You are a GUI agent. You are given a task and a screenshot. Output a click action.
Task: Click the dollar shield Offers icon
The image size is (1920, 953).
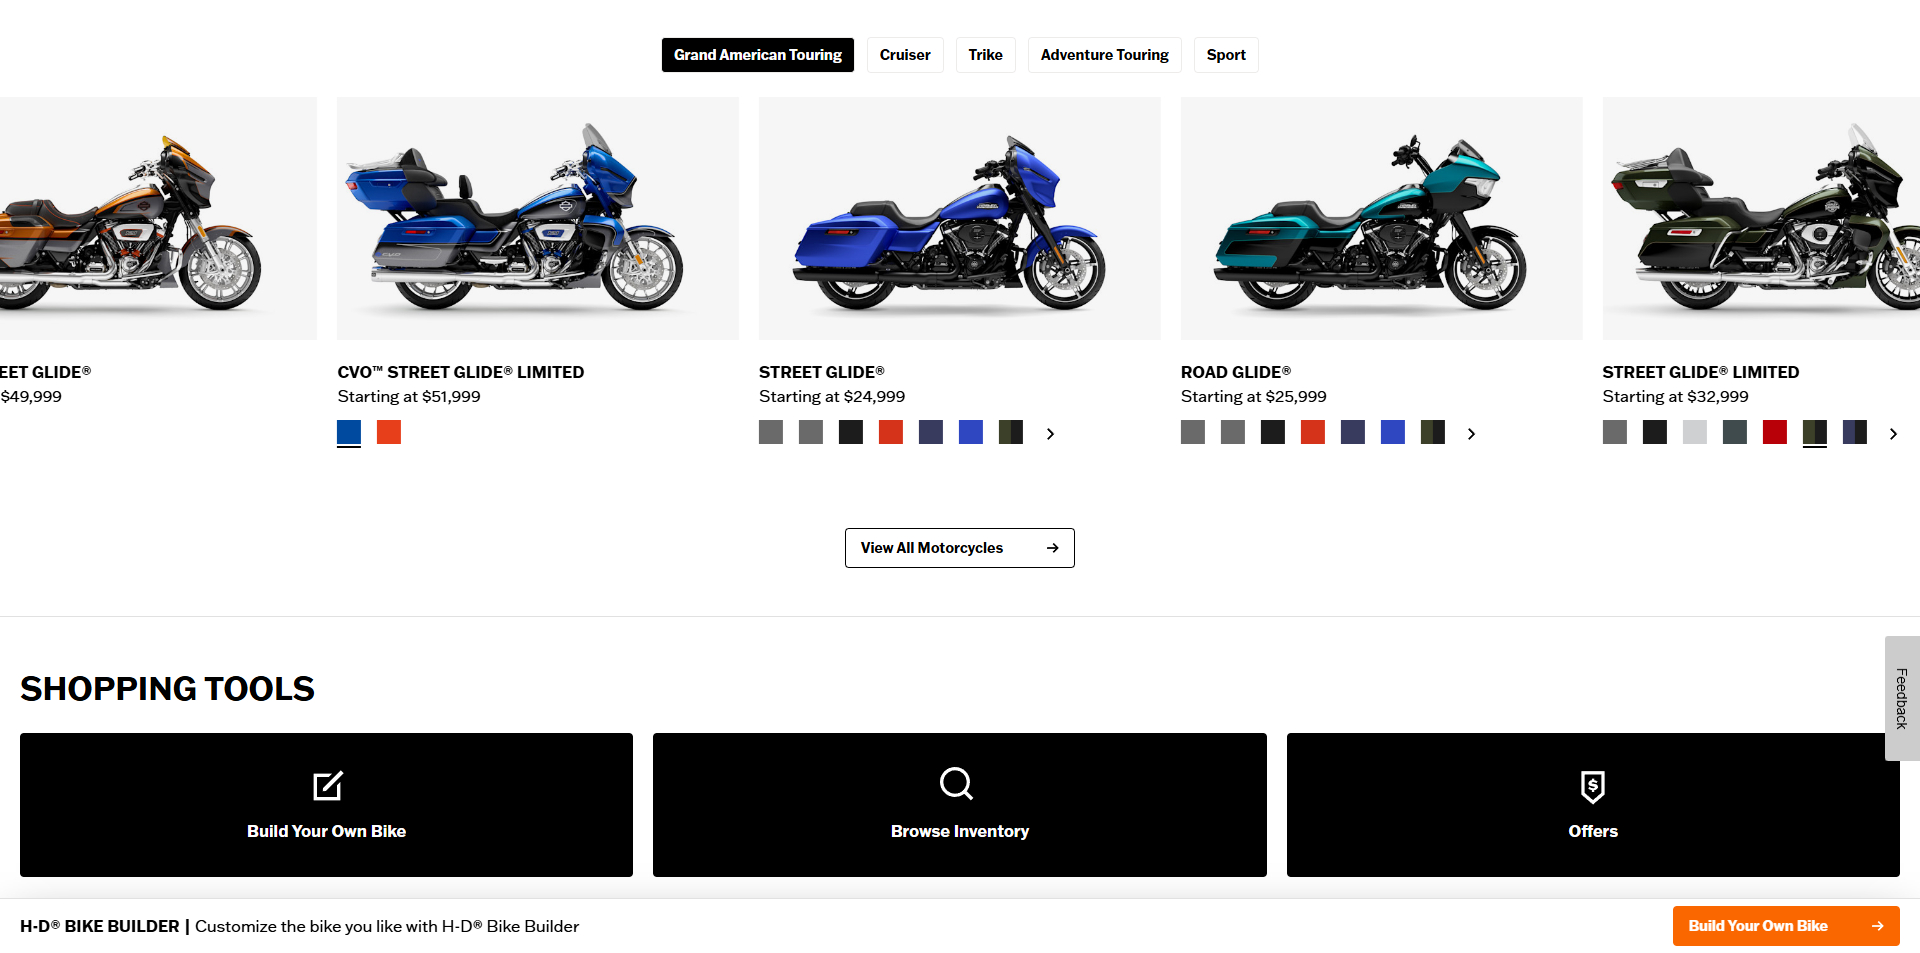tap(1593, 787)
